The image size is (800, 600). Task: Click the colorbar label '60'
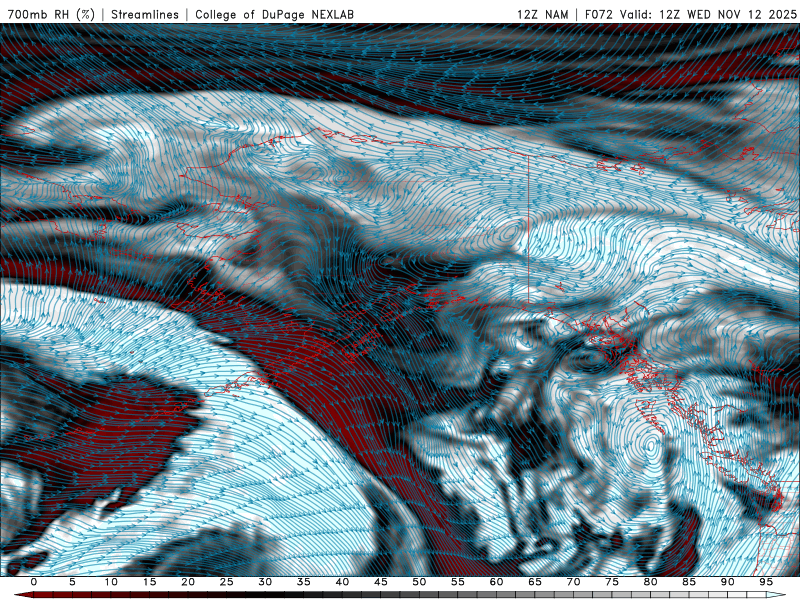pos(496,582)
